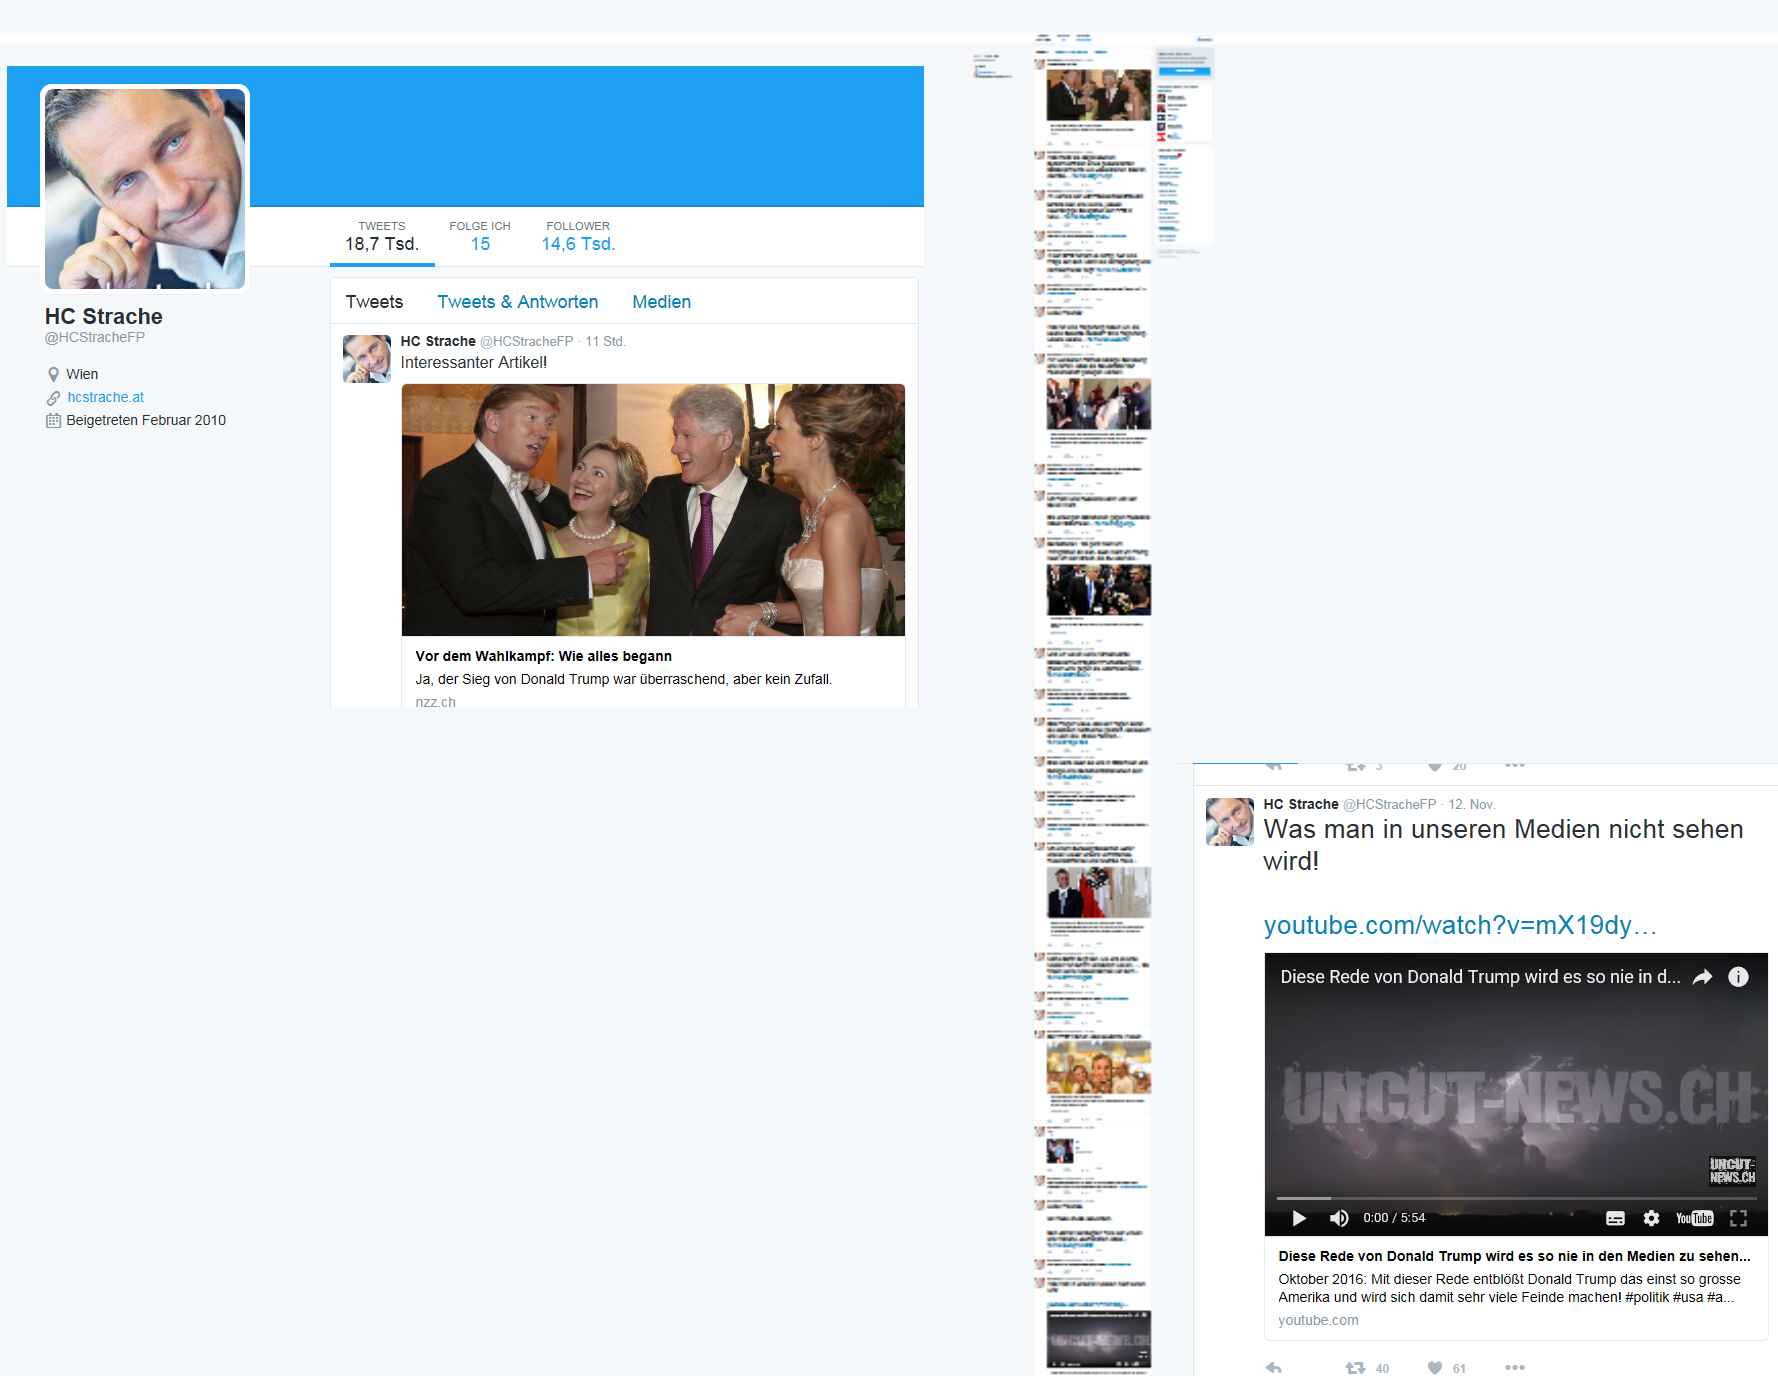Open the hcstrache.at website link
Screen dimensions: 1778x1376
pos(105,397)
